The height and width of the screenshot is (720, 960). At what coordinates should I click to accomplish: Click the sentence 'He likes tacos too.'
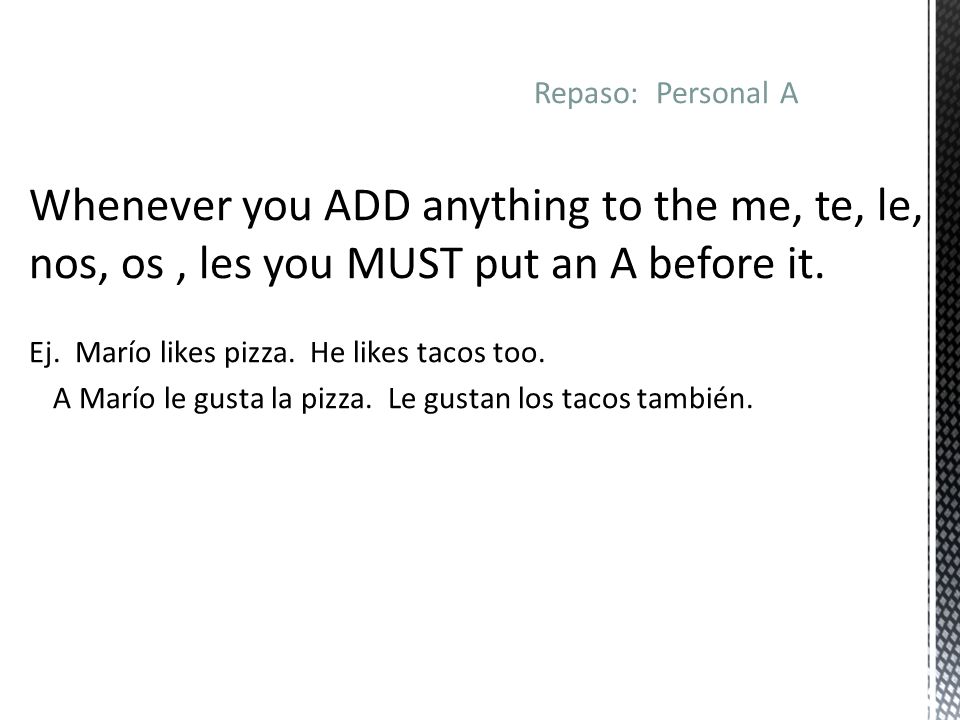[427, 353]
